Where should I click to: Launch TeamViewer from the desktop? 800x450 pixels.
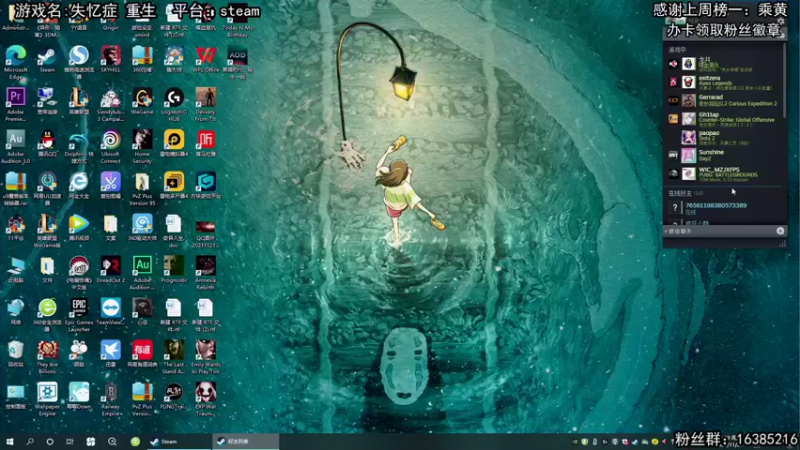coord(110,312)
